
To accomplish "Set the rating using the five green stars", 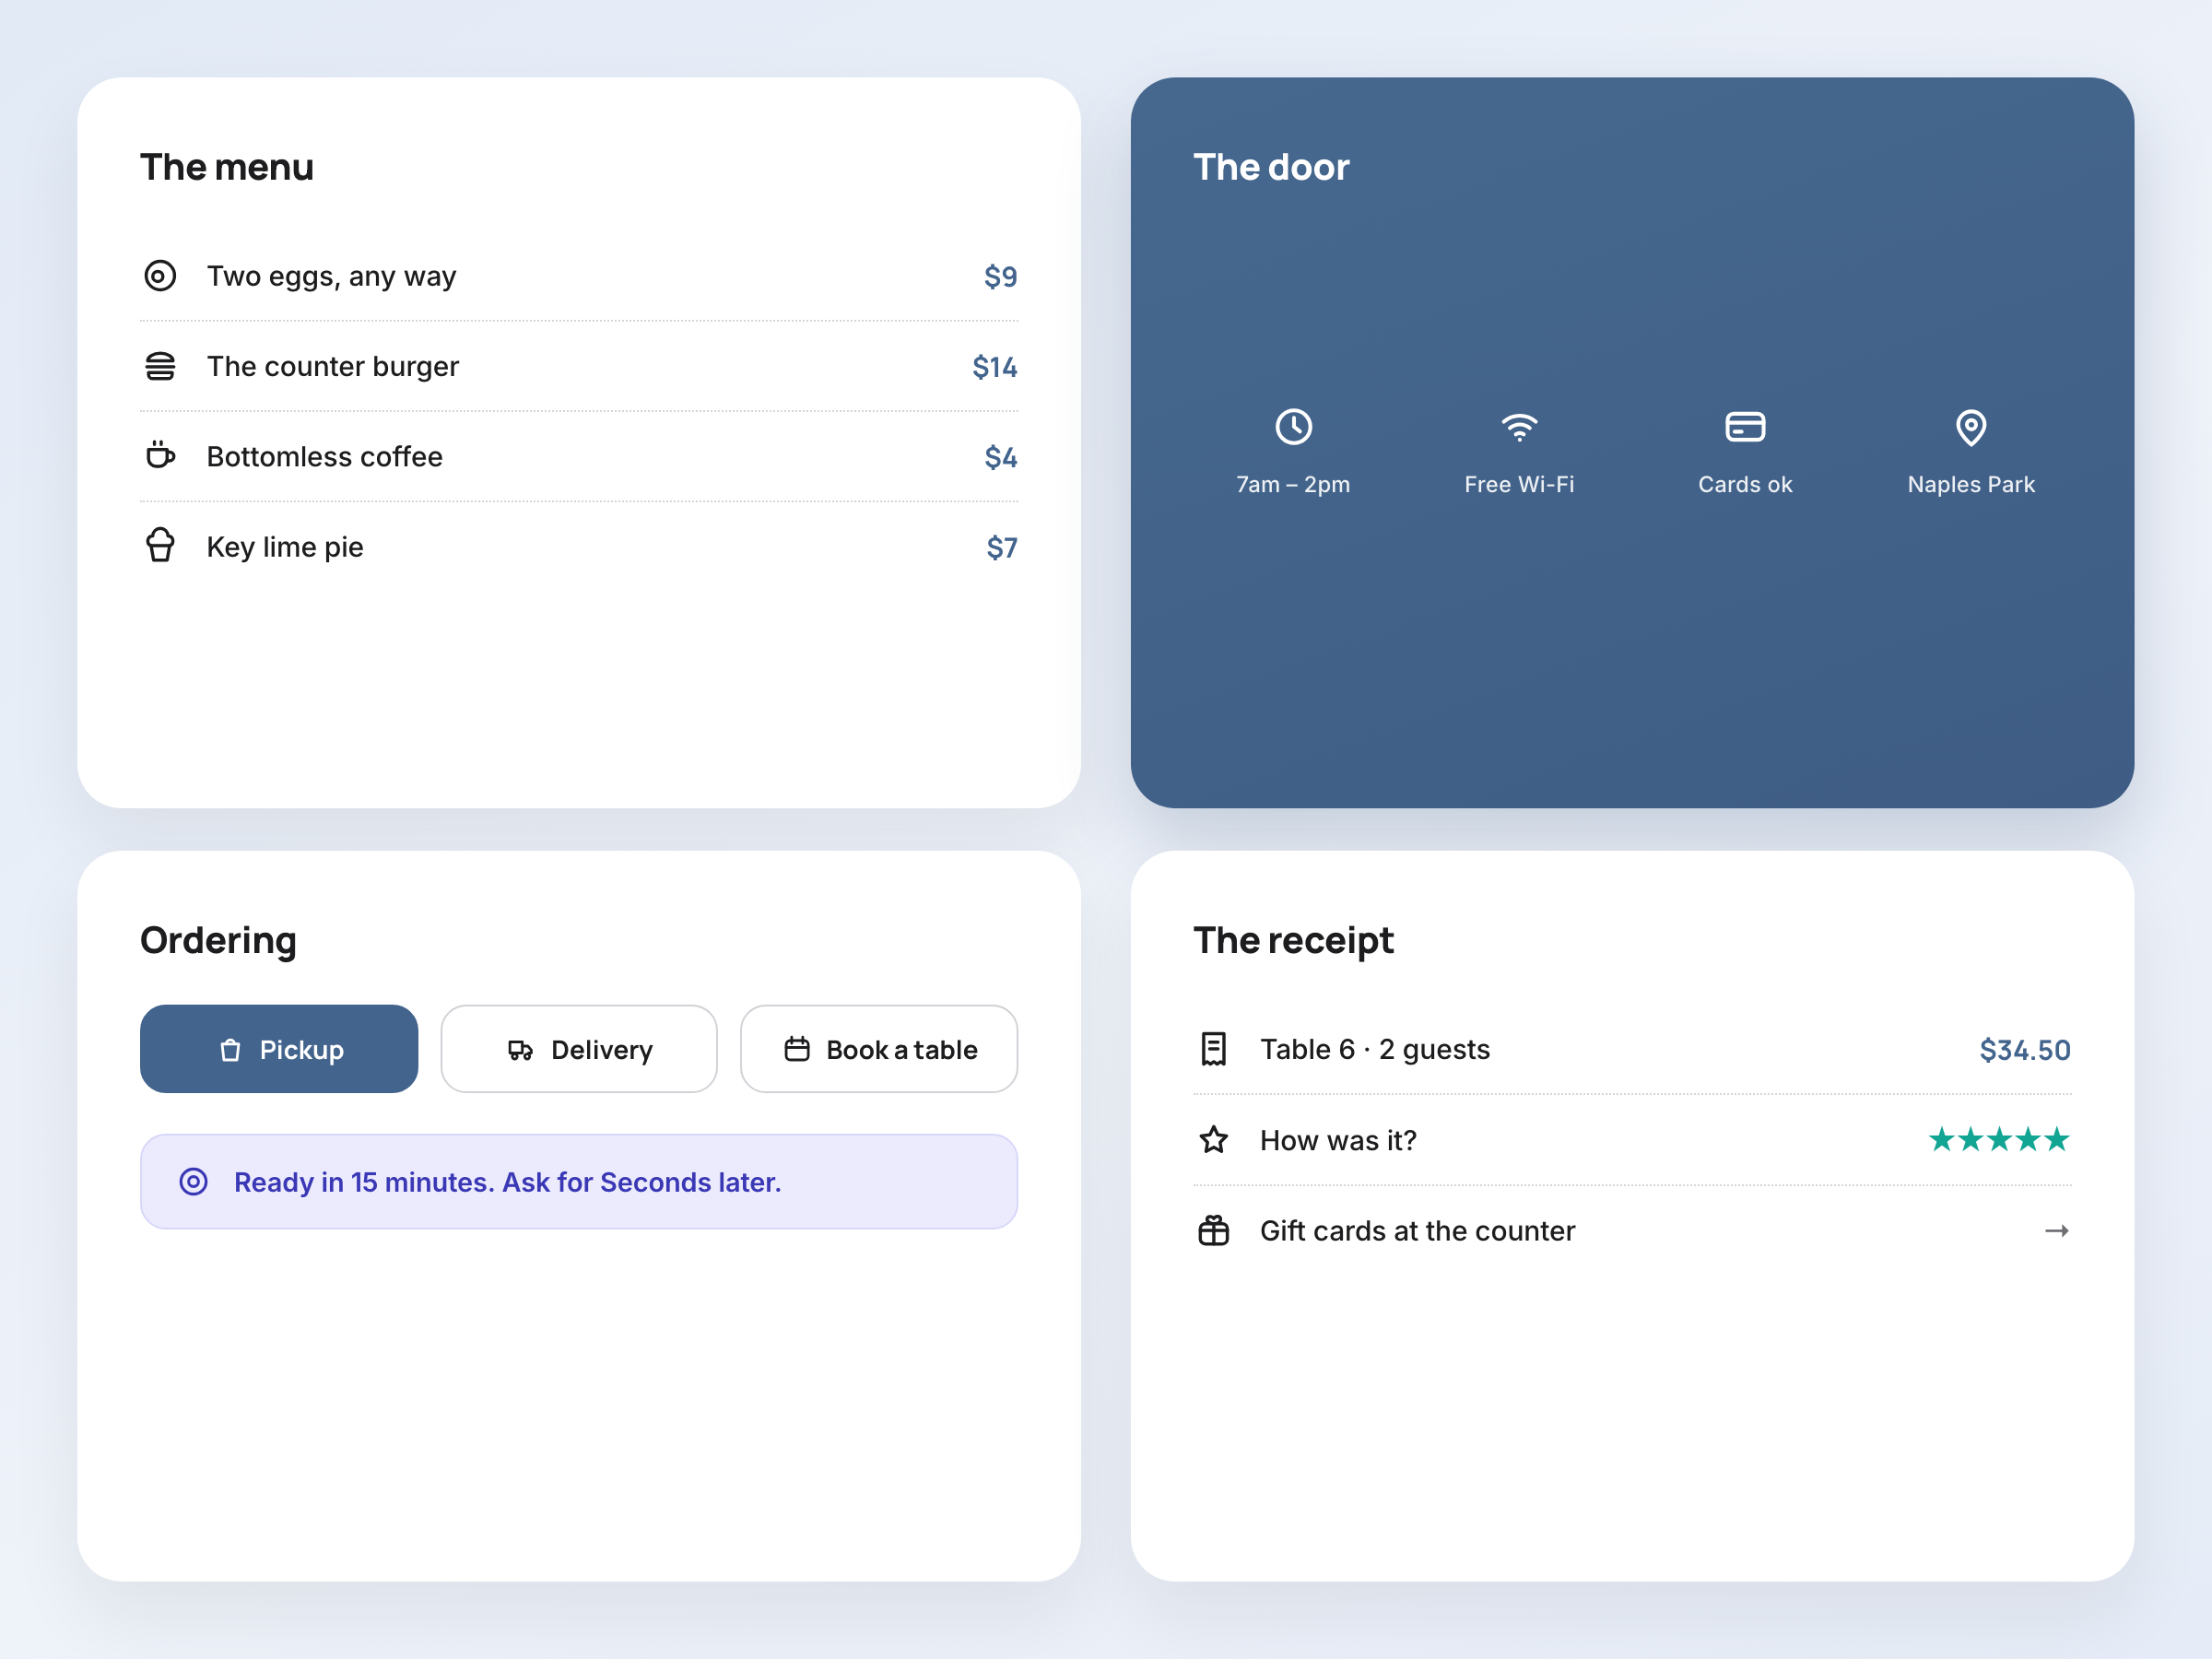I will point(1999,1139).
